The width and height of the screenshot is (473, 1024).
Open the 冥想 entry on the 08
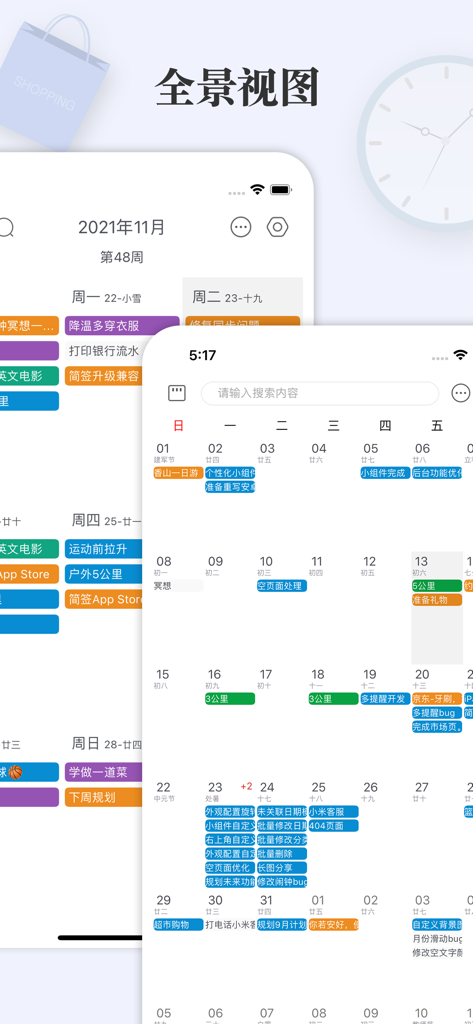[x=178, y=586]
